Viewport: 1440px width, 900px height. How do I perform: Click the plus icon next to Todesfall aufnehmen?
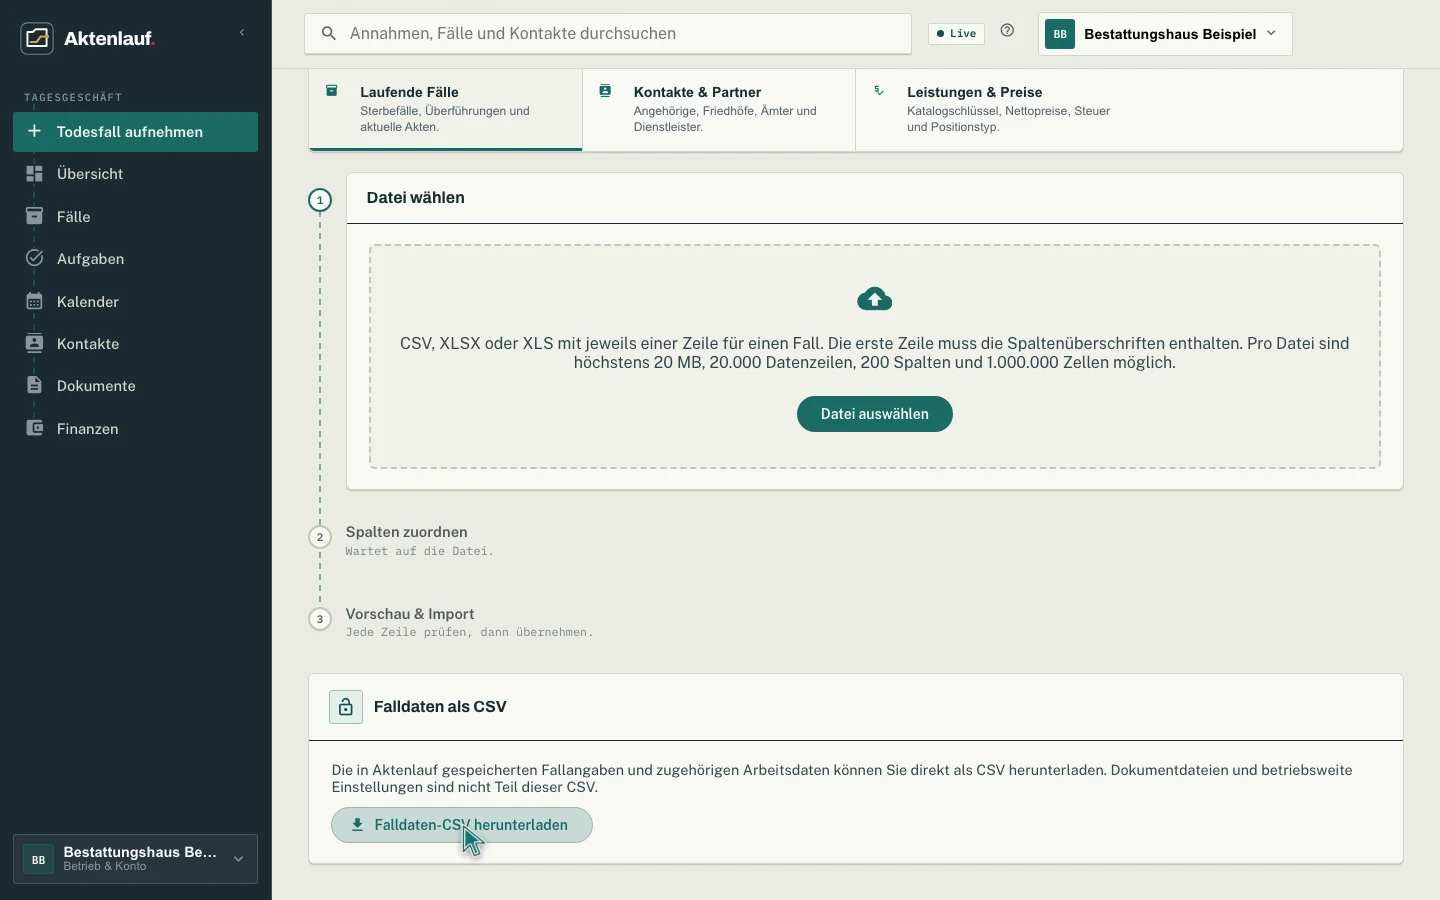(35, 131)
